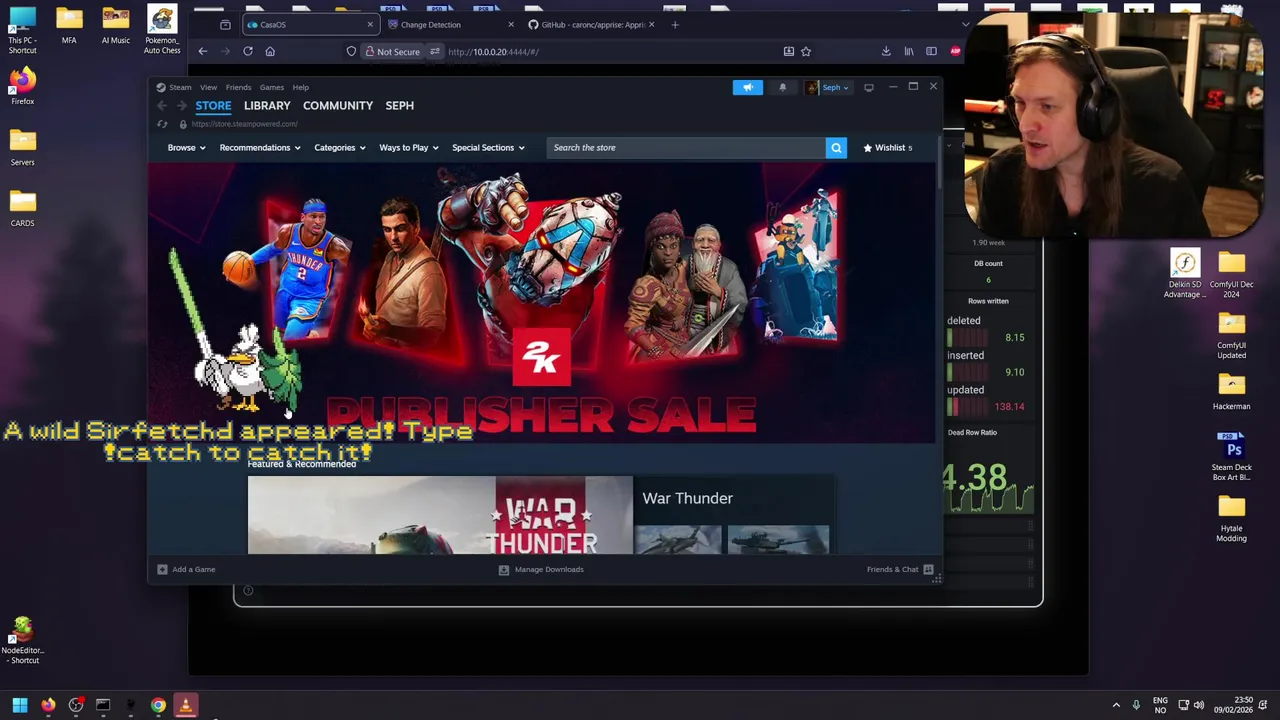Screen dimensions: 1280x720
Task: Expand the Browse store dropdown
Action: [186, 148]
